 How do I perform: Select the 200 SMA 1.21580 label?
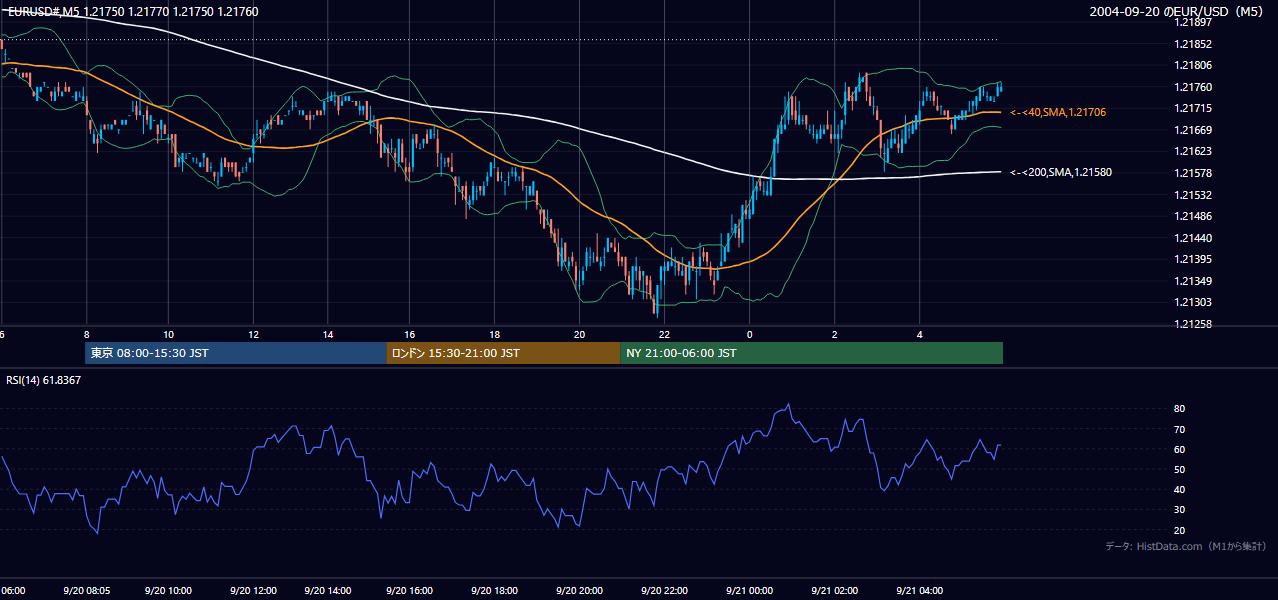pos(1060,172)
